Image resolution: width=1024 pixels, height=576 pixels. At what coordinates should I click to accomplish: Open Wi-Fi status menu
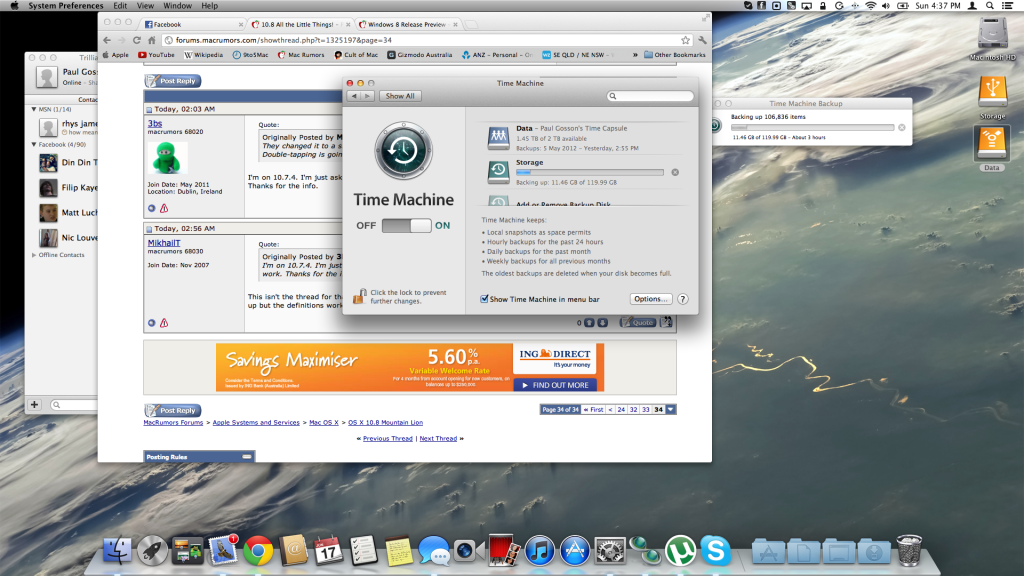(x=871, y=5)
